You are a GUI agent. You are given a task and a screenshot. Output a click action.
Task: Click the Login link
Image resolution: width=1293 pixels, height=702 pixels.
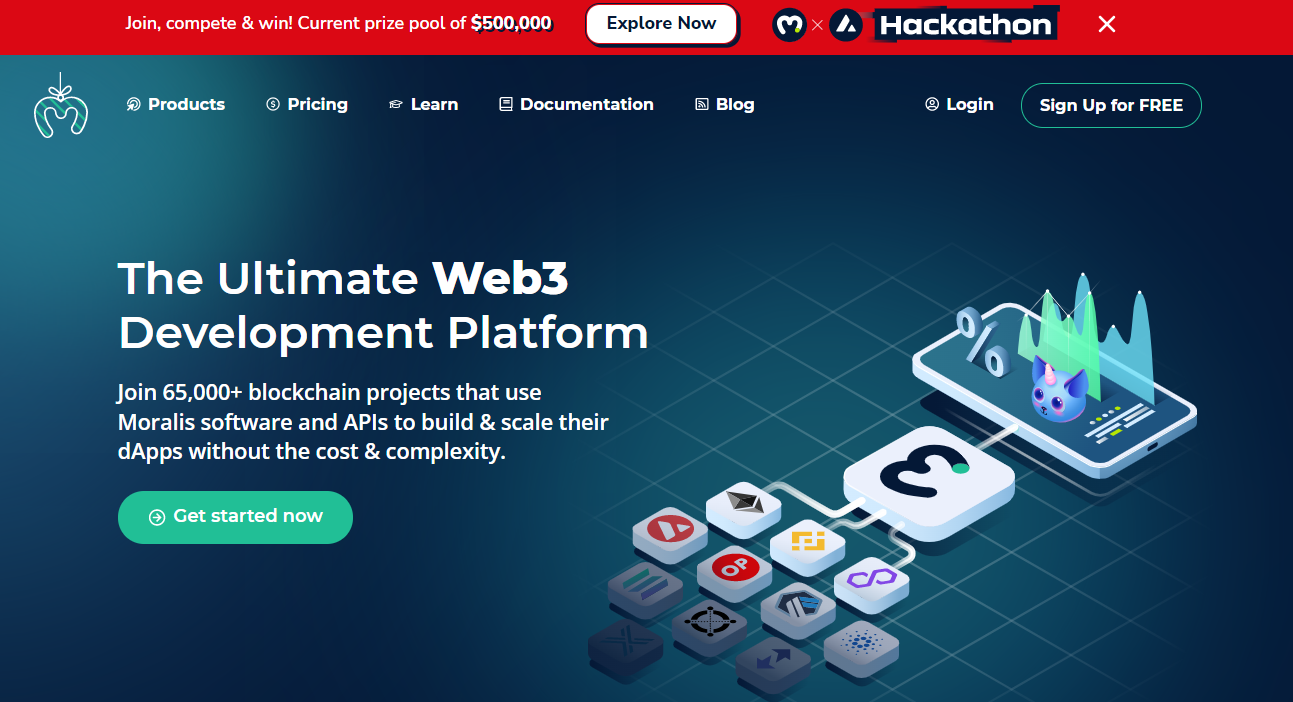(x=959, y=104)
